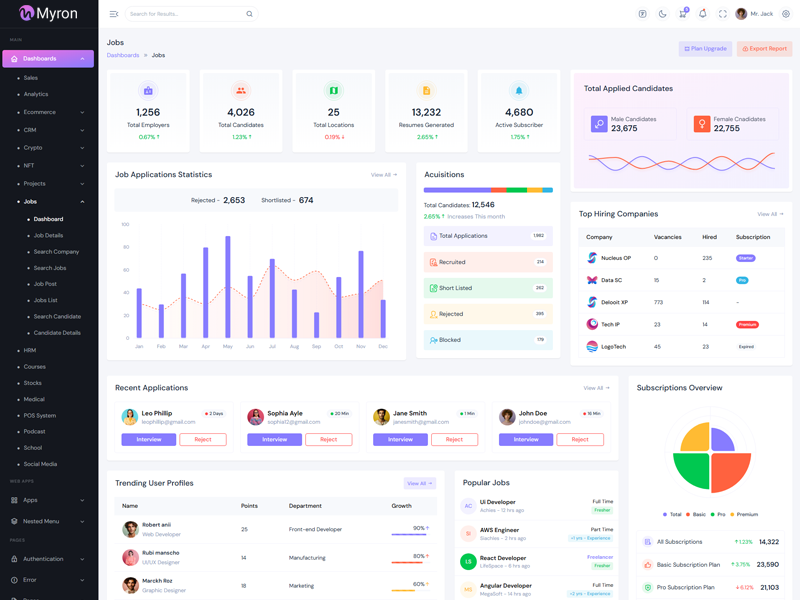The width and height of the screenshot is (800, 600).
Task: Go to Analytics dashboard menu item
Action: 36,94
